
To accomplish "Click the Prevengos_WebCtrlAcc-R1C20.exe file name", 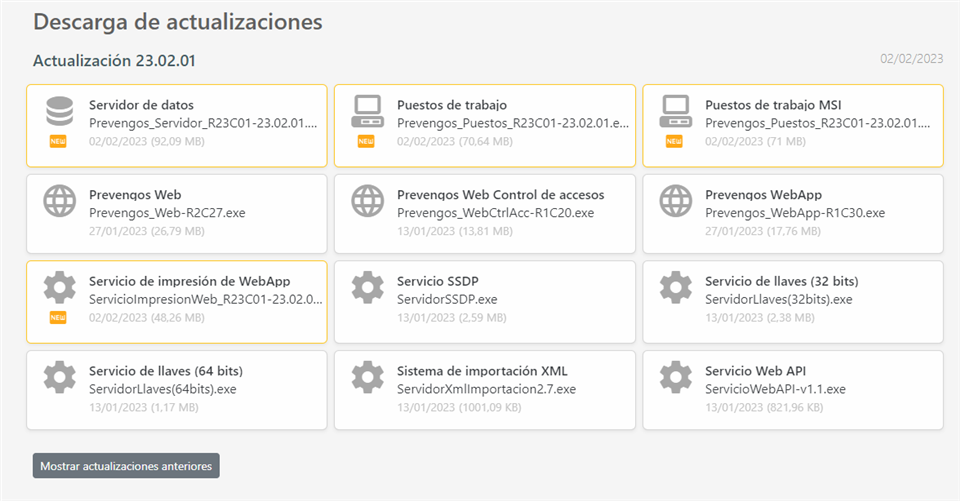I will coord(495,213).
